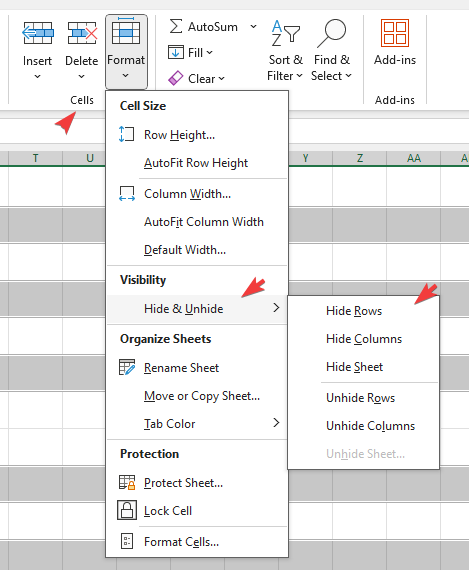Select column Z header
Screen dimensions: 469x570
[359, 158]
